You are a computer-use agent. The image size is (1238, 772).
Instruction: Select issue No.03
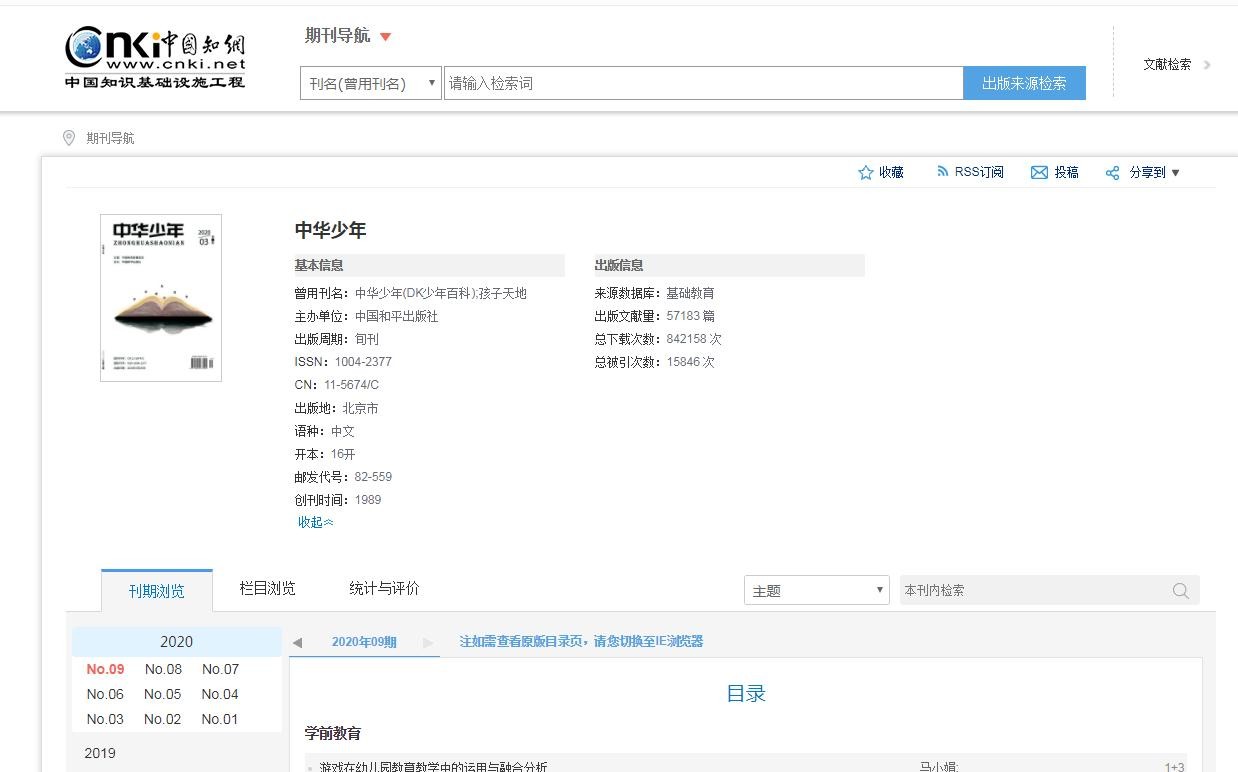pos(105,719)
